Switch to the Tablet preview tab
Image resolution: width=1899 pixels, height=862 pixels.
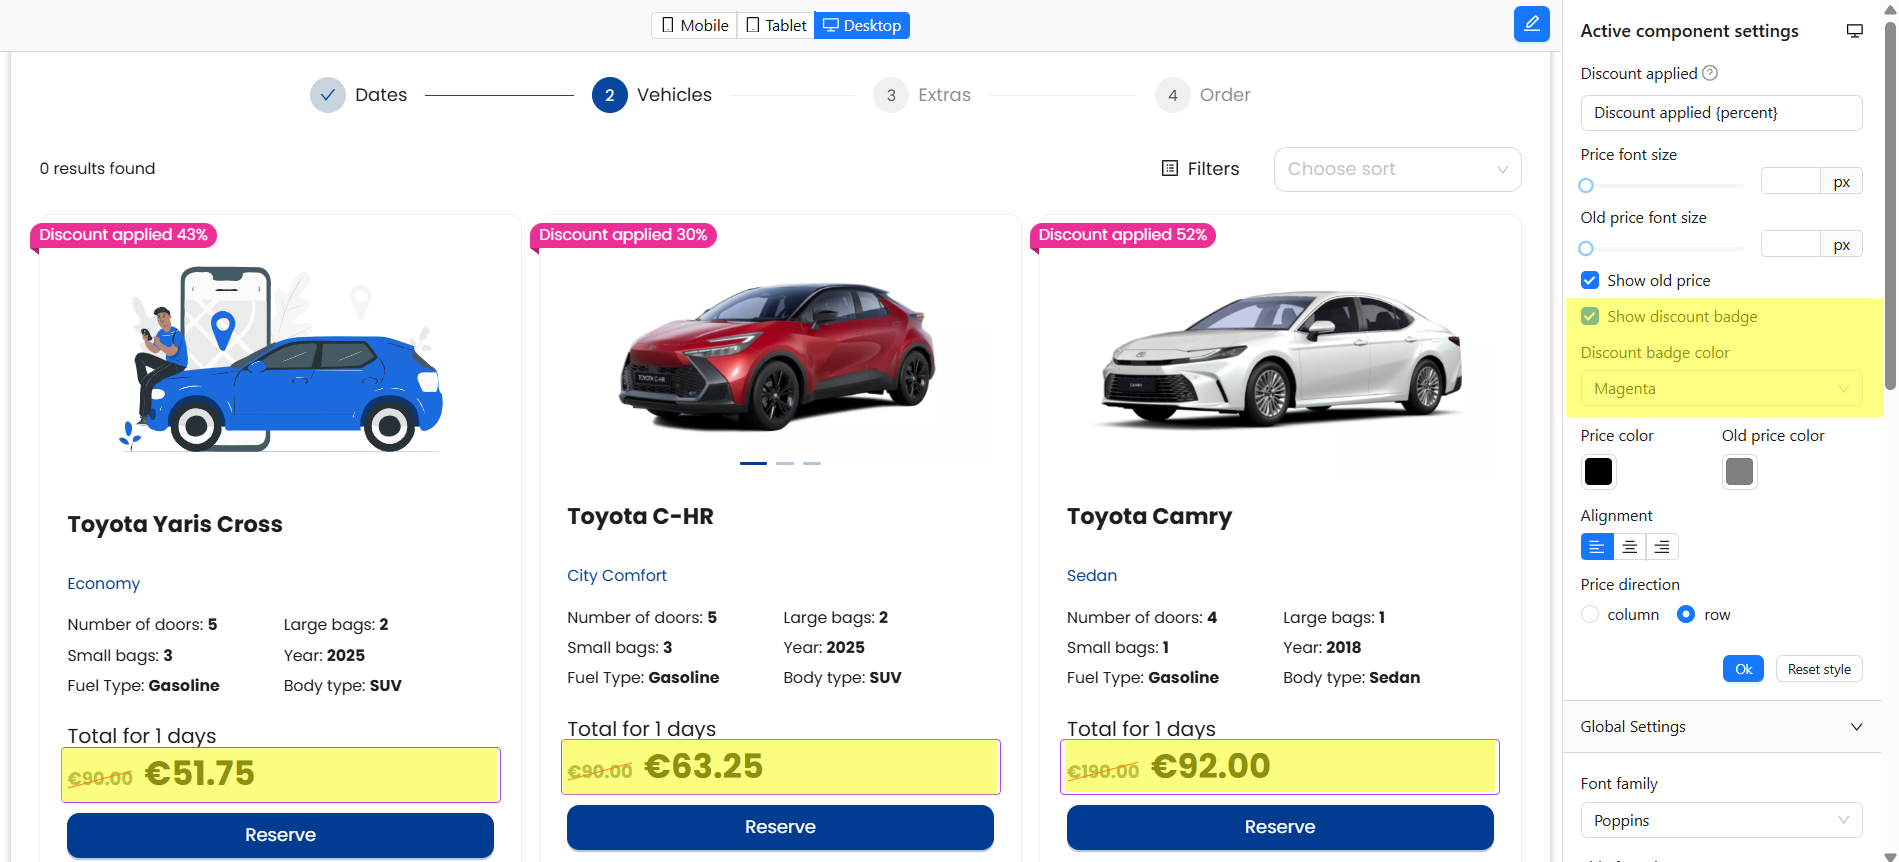[776, 25]
